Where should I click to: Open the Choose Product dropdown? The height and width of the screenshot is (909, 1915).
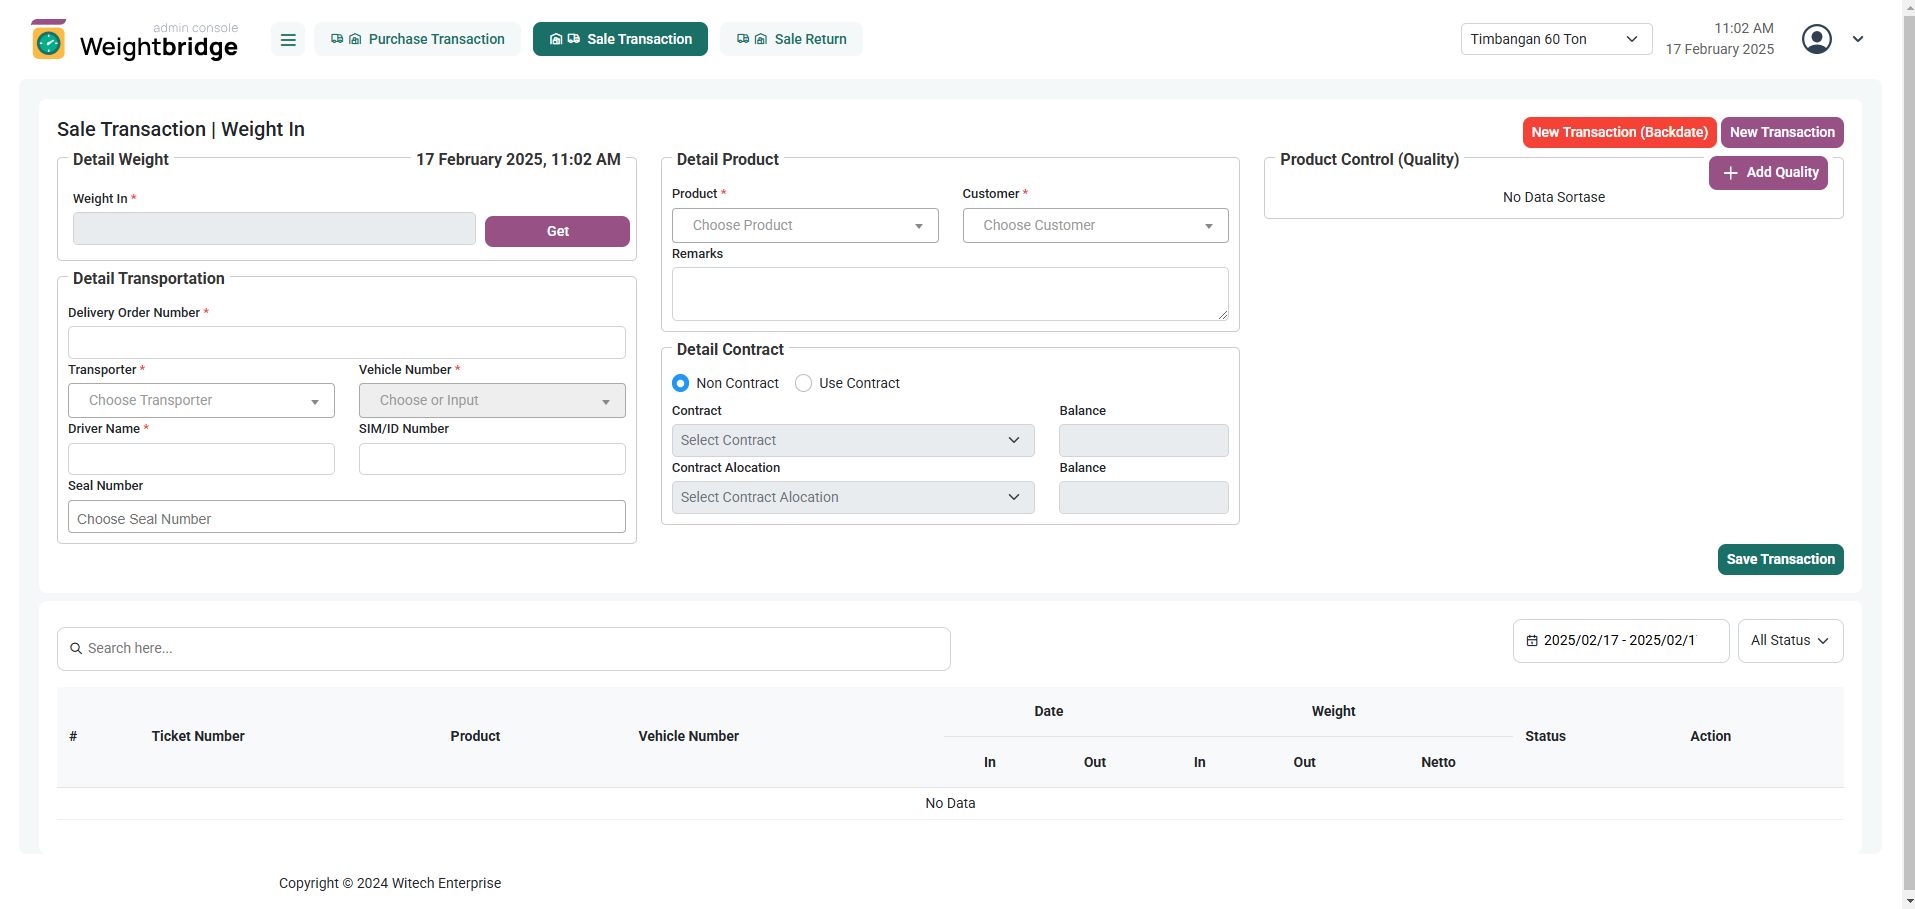(x=805, y=226)
